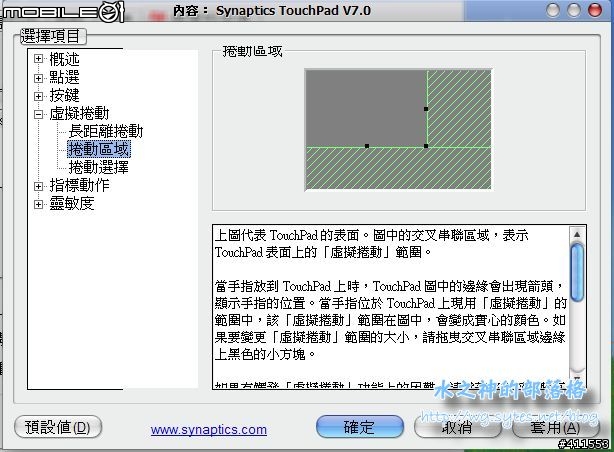Screen dimensions: 614x452
Task: Expand the 按鍵 tree node
Action: (x=38, y=96)
